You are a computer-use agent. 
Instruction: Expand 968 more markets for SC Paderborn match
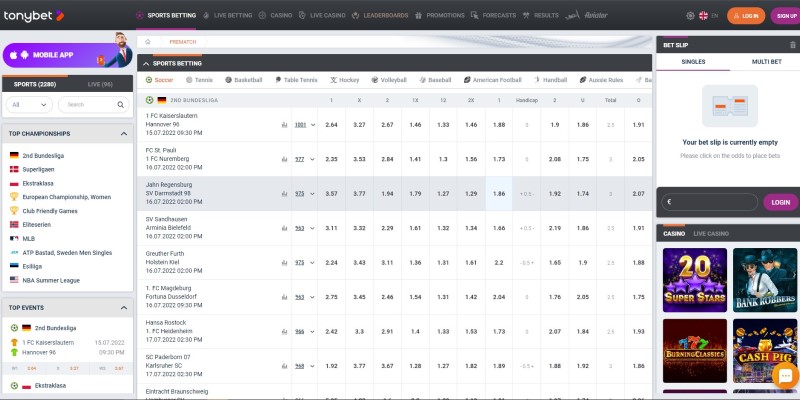coord(305,366)
